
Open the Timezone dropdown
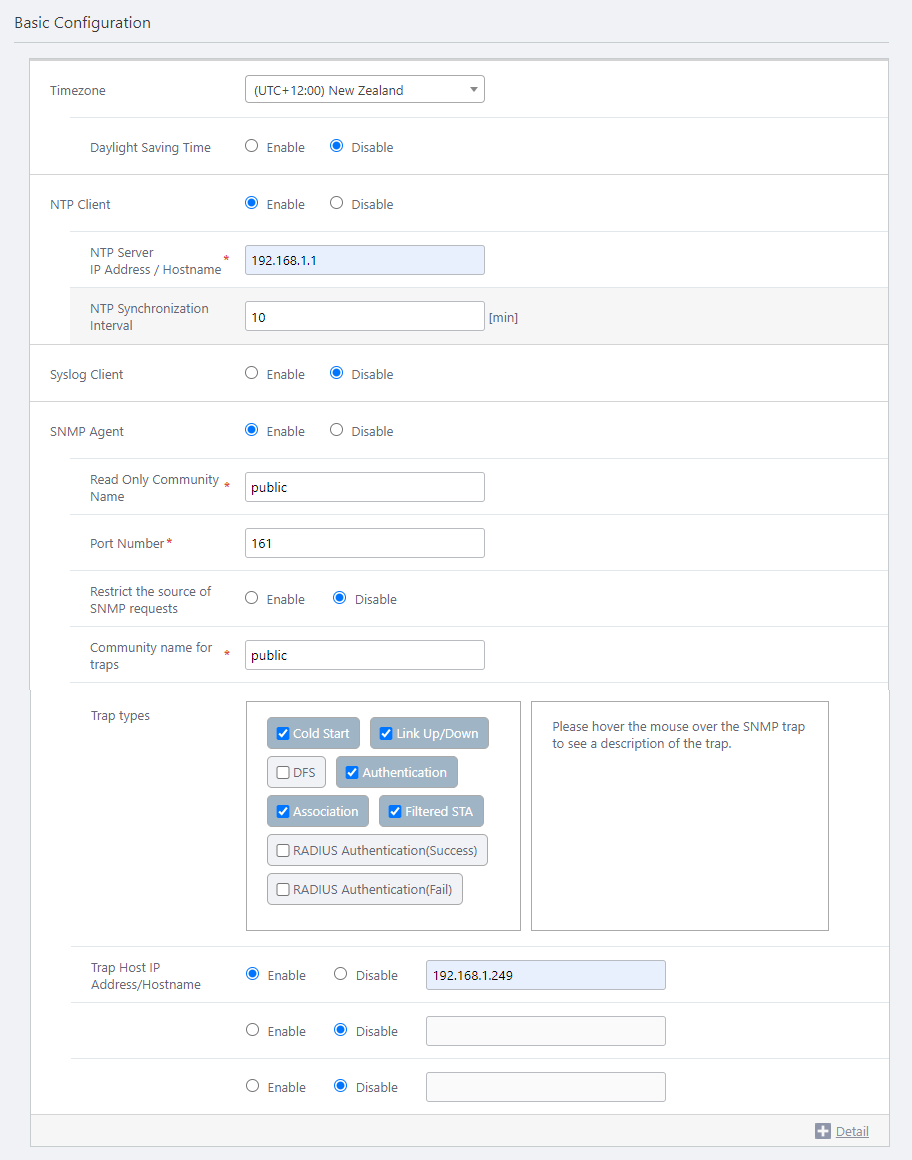(x=364, y=90)
